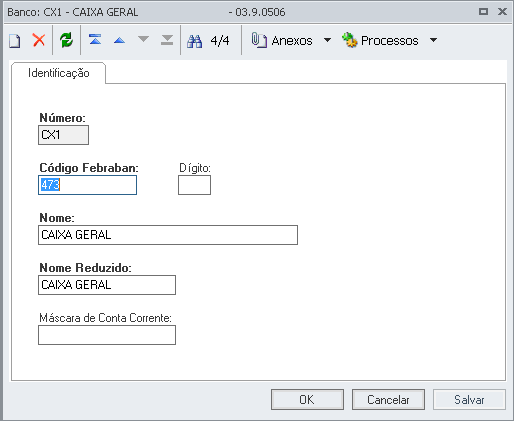Click the 4/4 record counter
The height and width of the screenshot is (421, 514).
tap(220, 41)
